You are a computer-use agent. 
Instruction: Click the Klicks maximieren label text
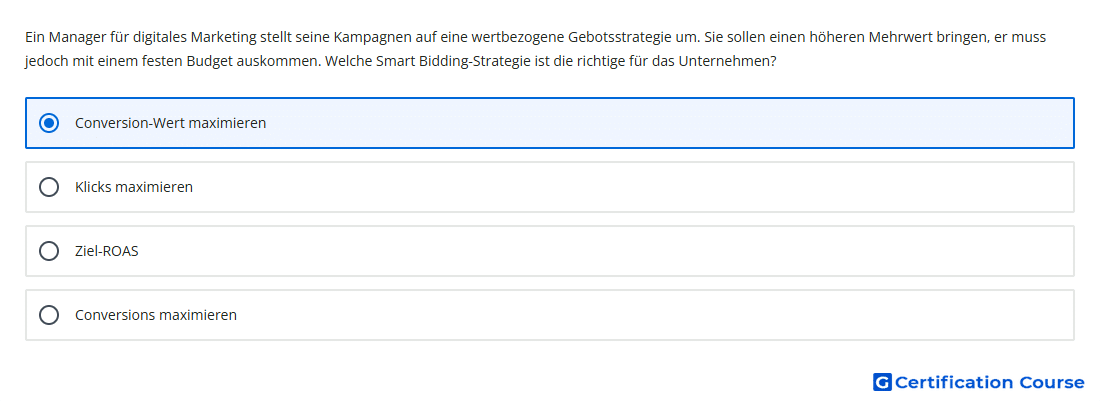click(134, 187)
